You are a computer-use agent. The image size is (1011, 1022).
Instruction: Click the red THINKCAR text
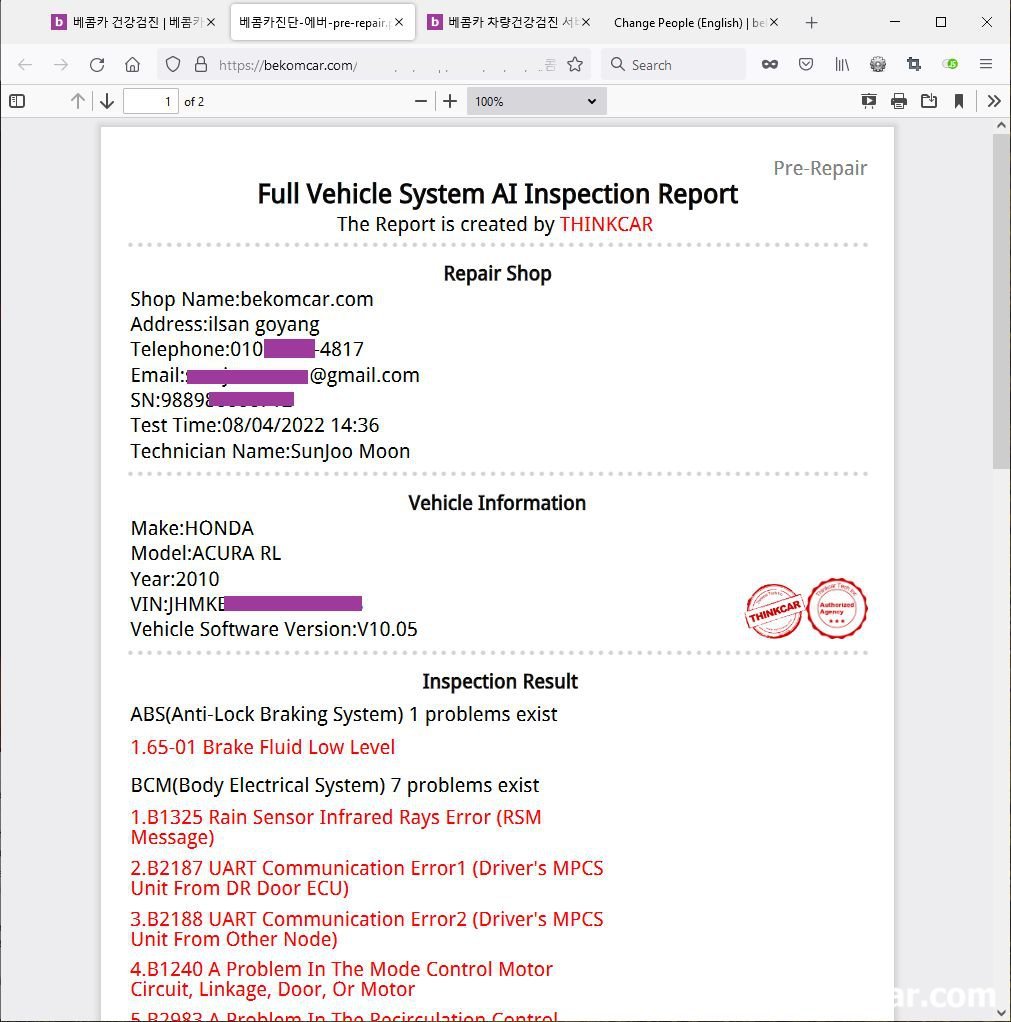606,224
